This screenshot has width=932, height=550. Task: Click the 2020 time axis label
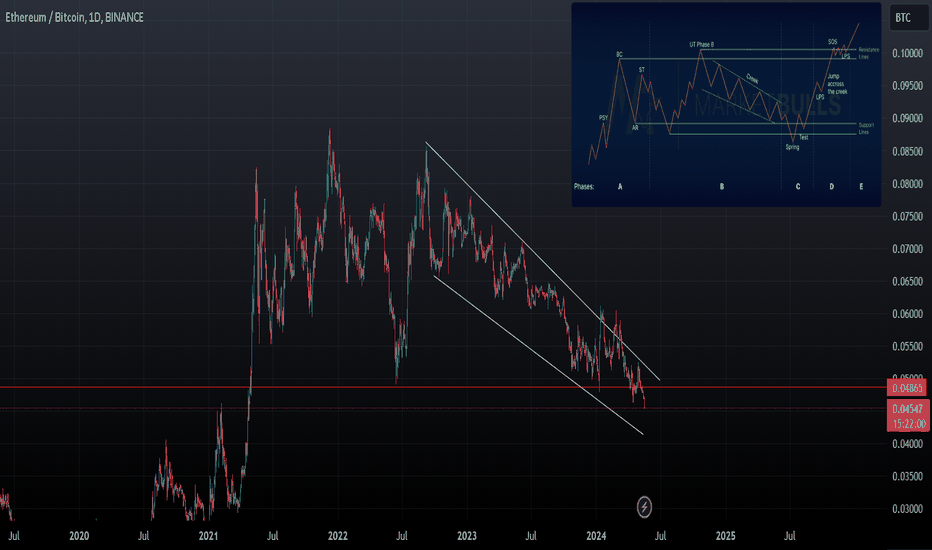tap(79, 536)
